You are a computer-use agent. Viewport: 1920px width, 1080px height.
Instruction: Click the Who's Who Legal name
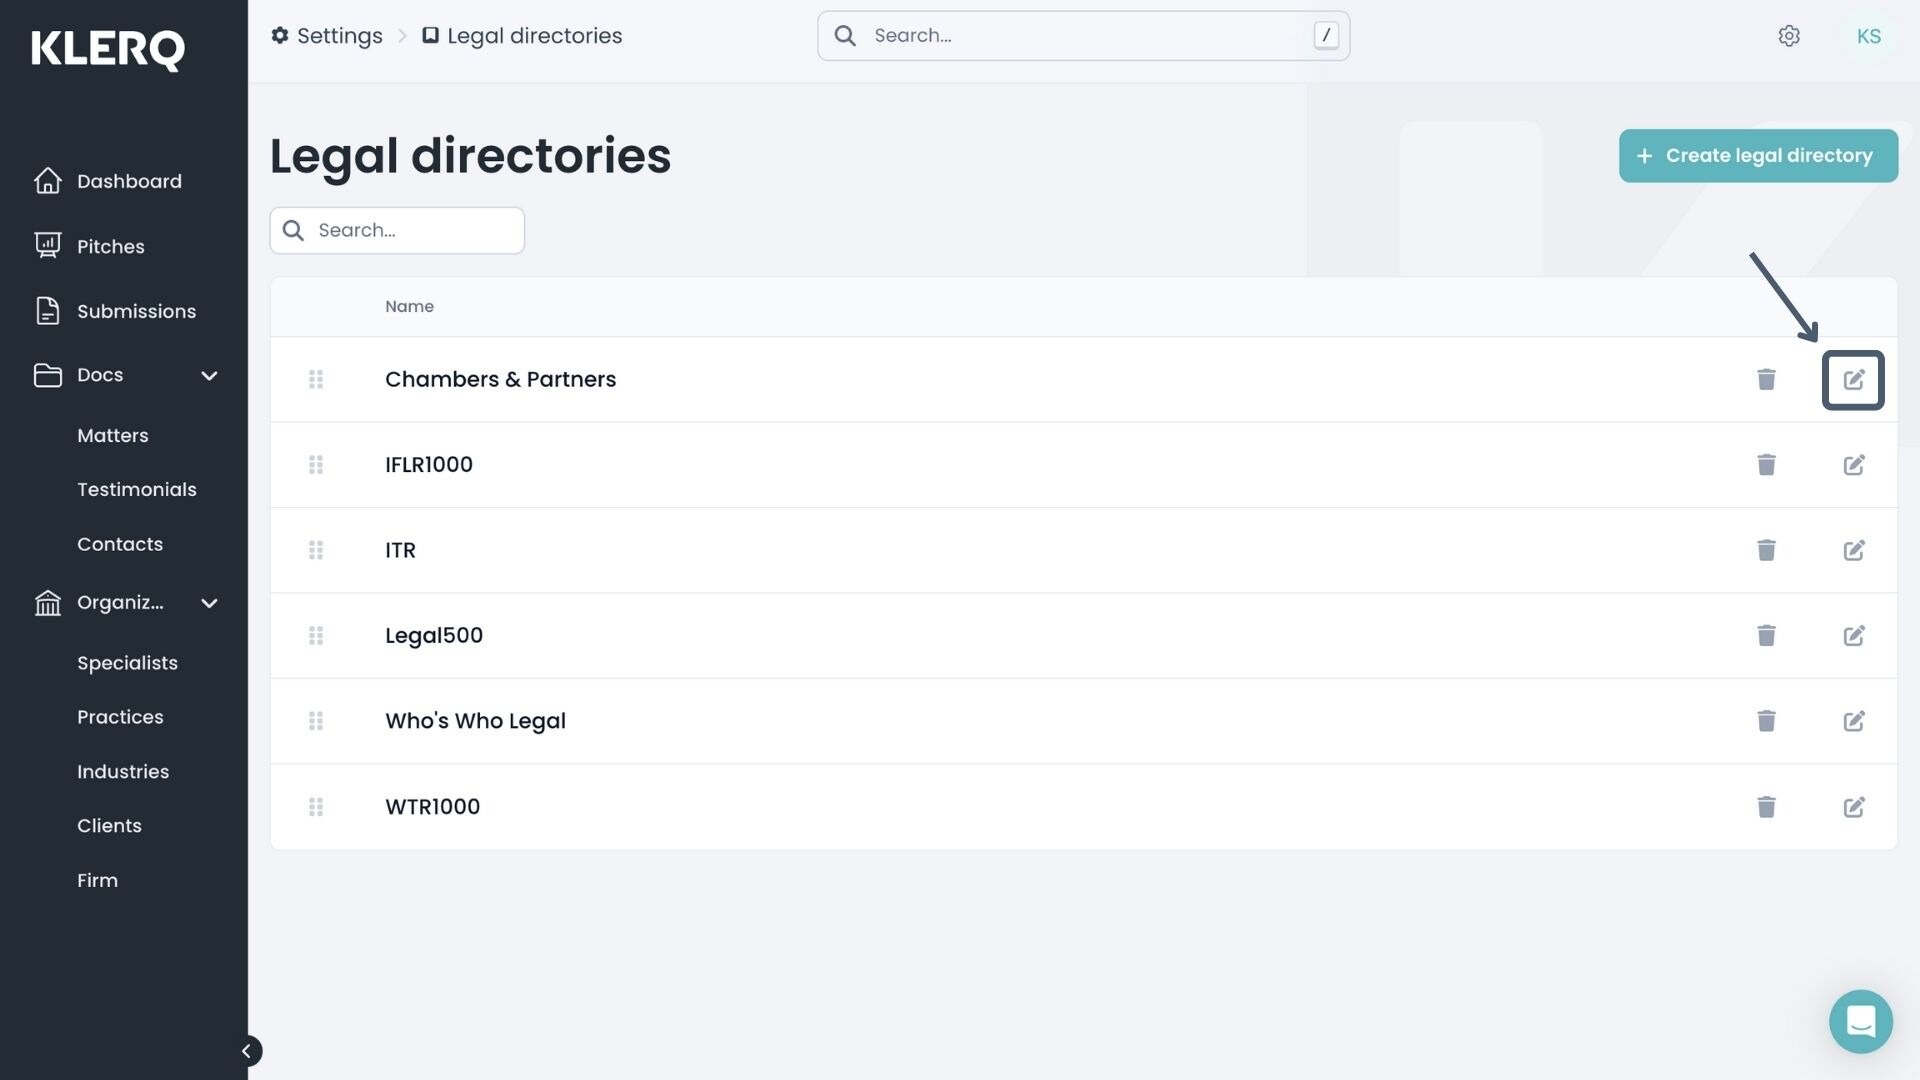click(x=475, y=721)
